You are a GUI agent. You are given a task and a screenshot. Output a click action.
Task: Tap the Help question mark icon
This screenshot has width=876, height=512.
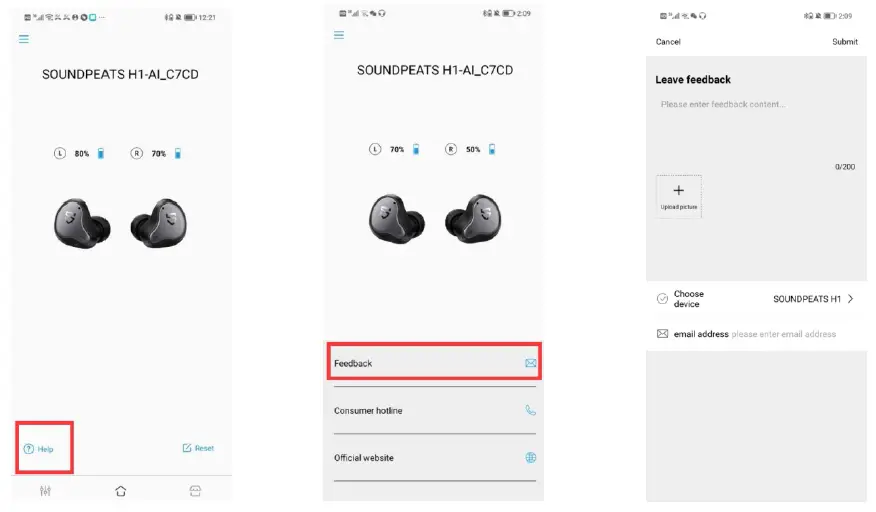29,449
